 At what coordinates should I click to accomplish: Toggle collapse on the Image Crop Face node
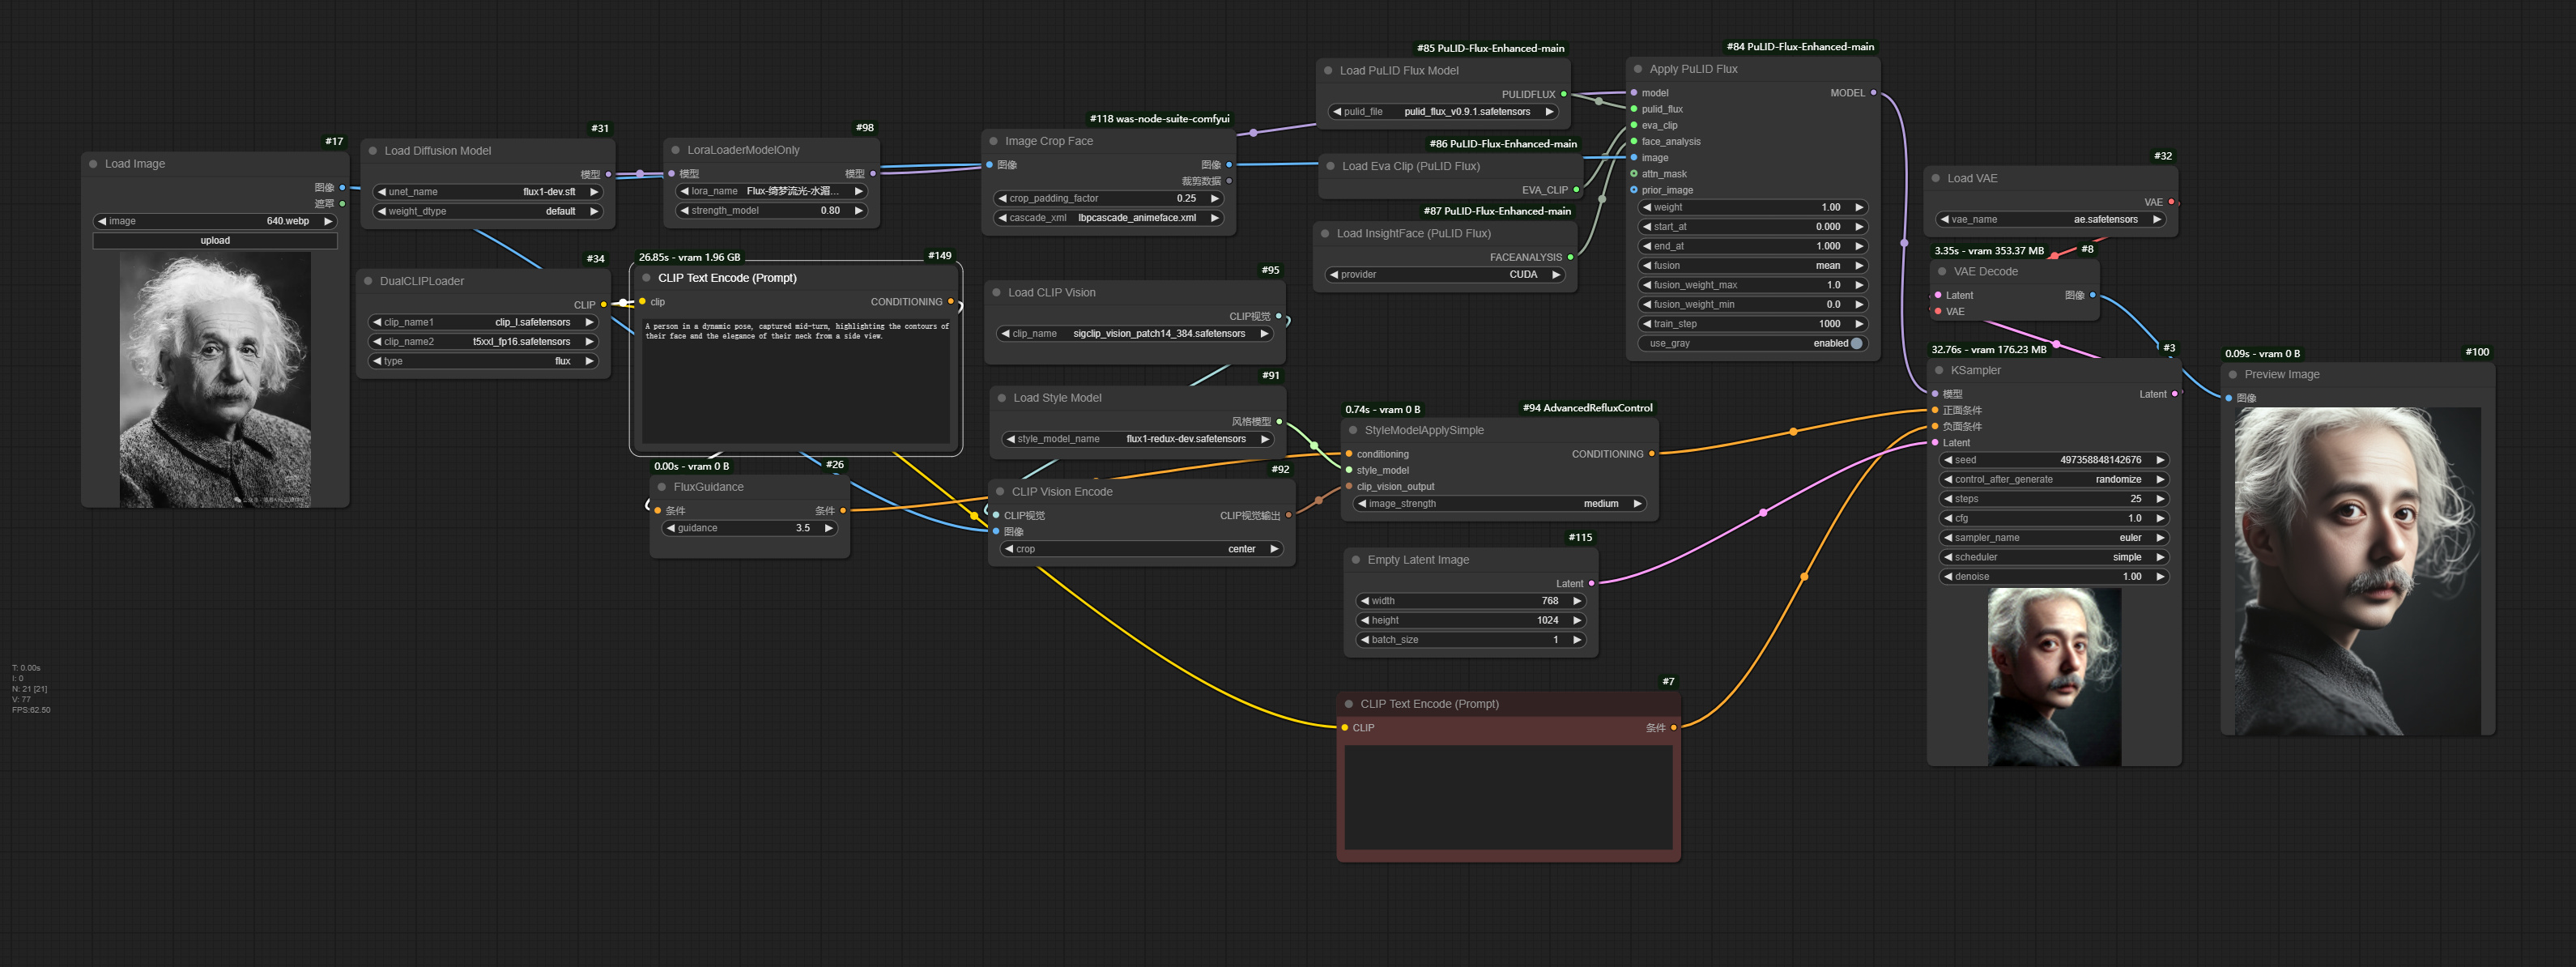coord(993,140)
